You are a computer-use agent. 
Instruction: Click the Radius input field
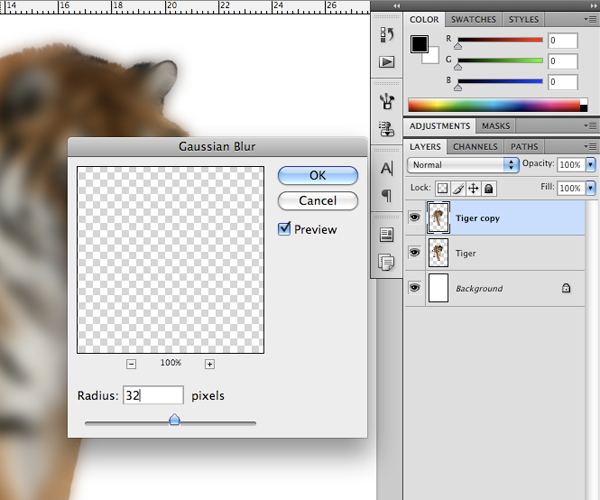(x=153, y=395)
